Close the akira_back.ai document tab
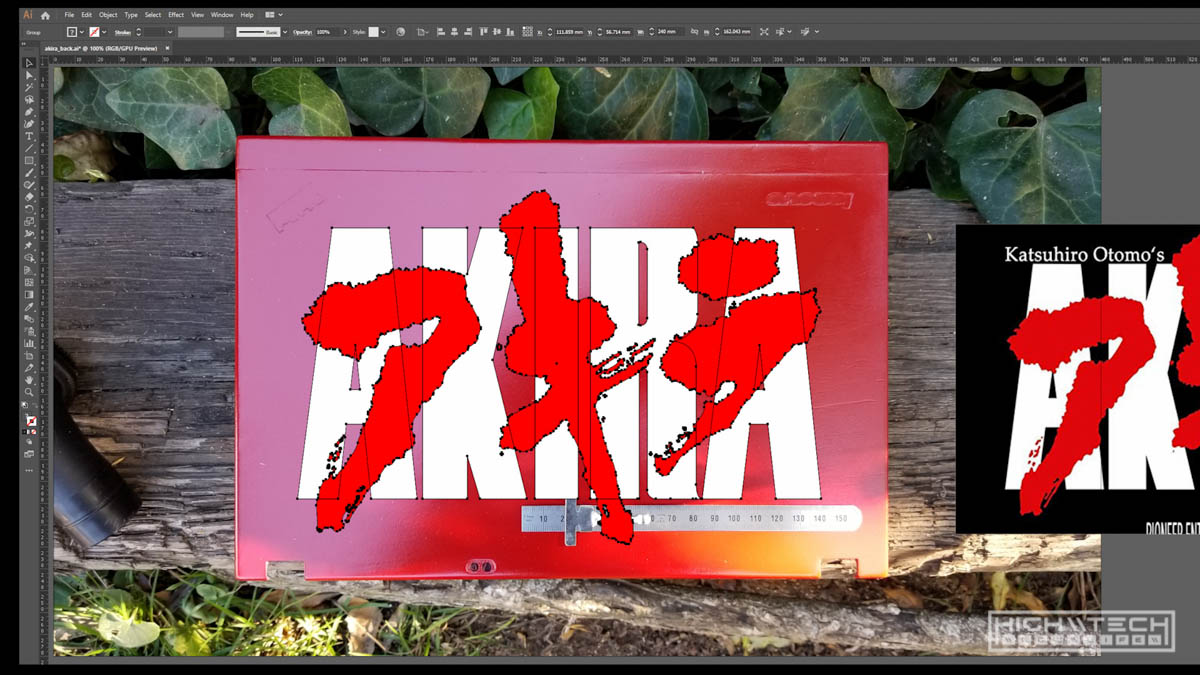This screenshot has width=1200, height=675. [x=167, y=48]
